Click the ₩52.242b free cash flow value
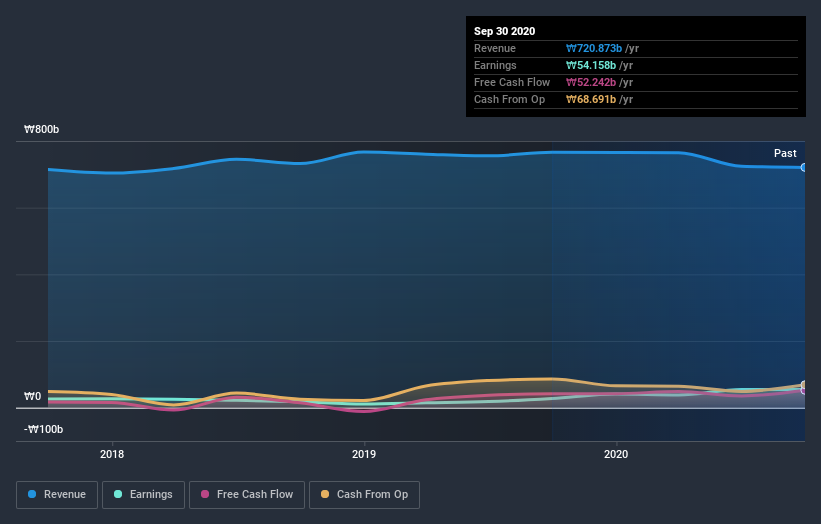Screen dimensions: 821x524 pyautogui.click(x=591, y=82)
